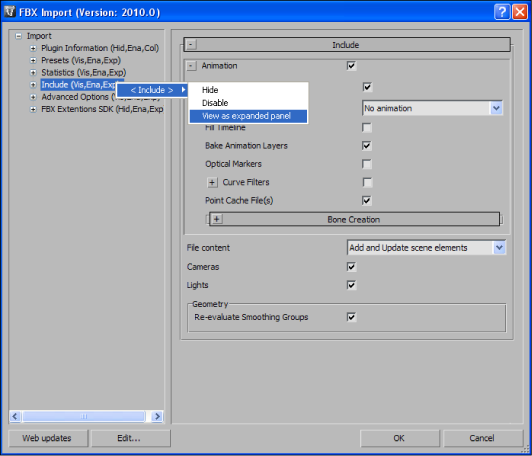Expand the Statistics tree node

[33, 73]
